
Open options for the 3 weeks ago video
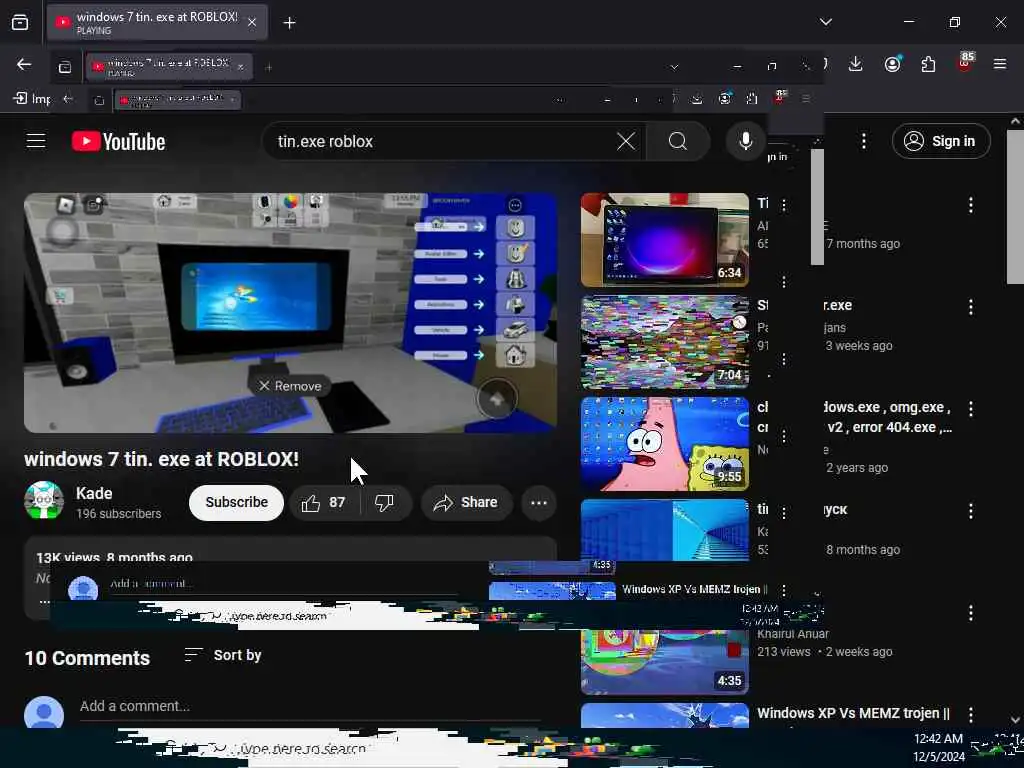[x=970, y=307]
